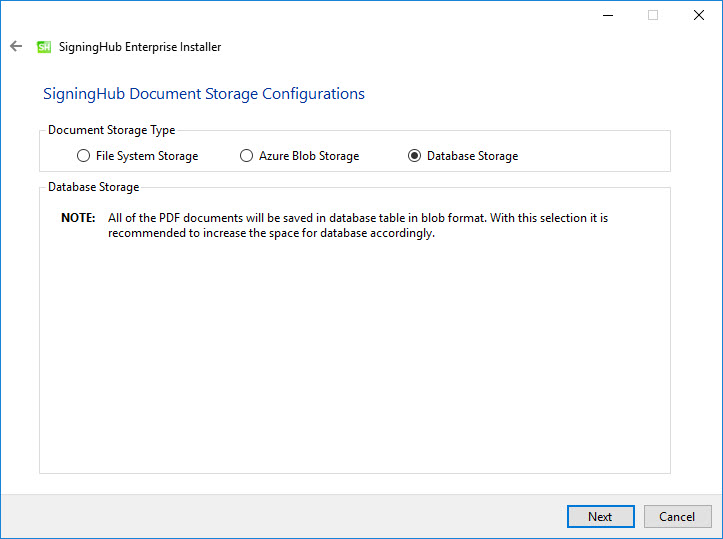Click the bold NOTE: label
Viewport: 723px width, 539px height.
click(78, 218)
